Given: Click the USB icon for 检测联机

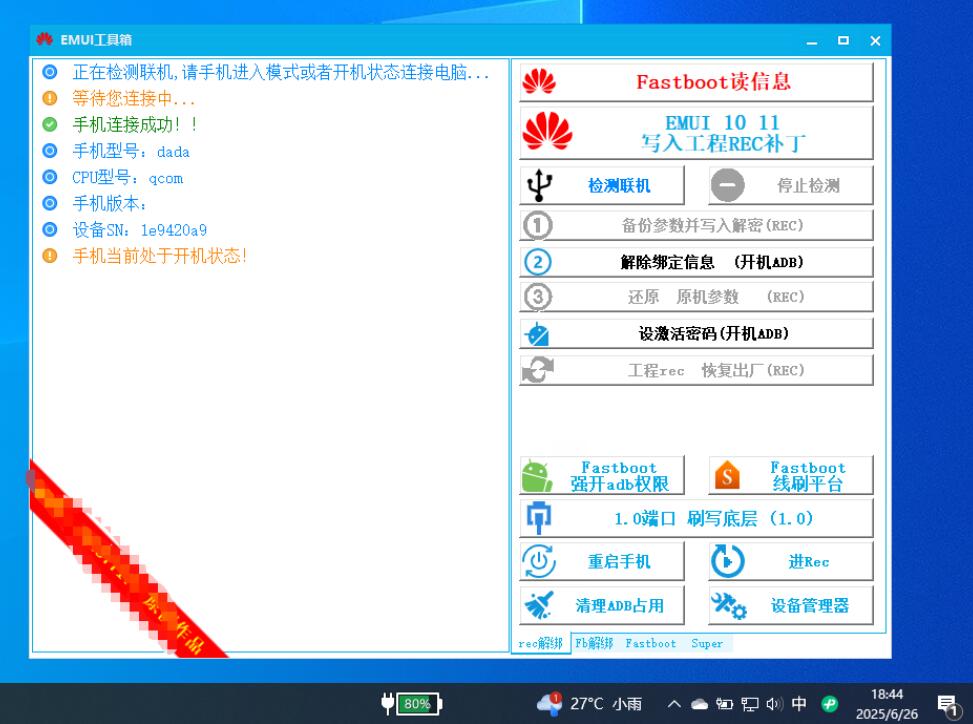Looking at the screenshot, I should point(539,185).
